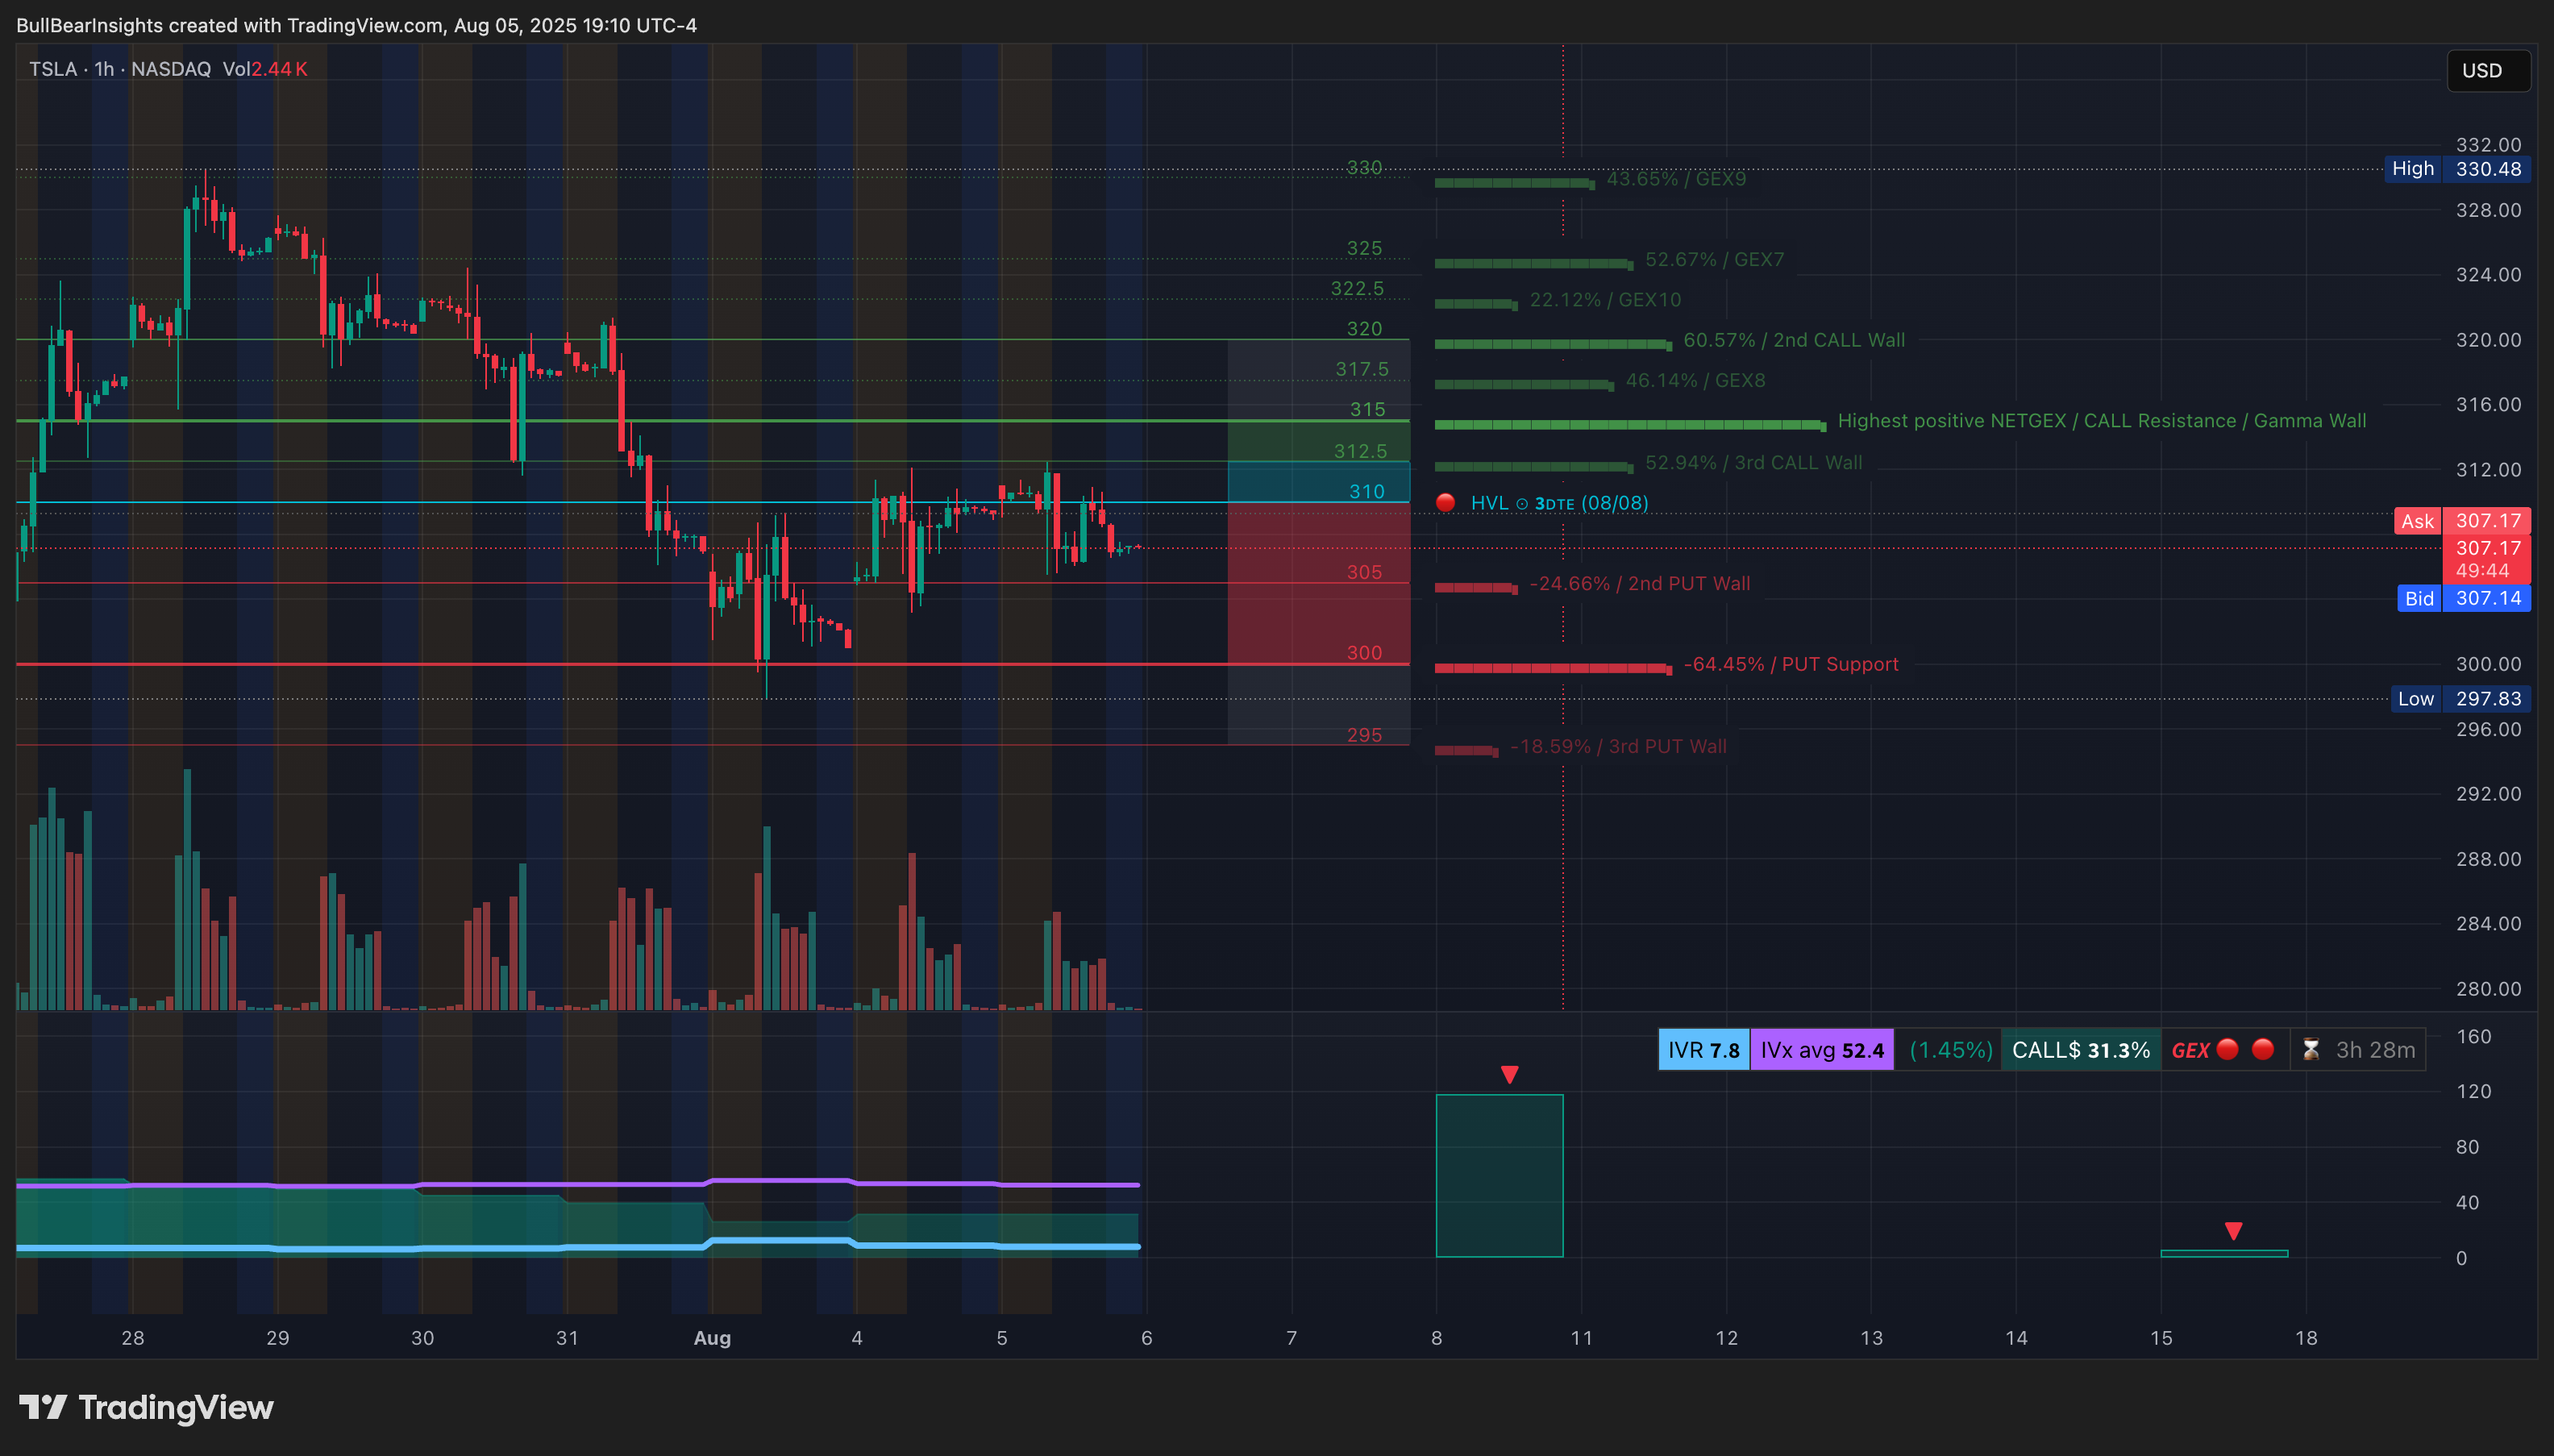Click the red HVL circle marker
The height and width of the screenshot is (1456, 2554).
1445,503
